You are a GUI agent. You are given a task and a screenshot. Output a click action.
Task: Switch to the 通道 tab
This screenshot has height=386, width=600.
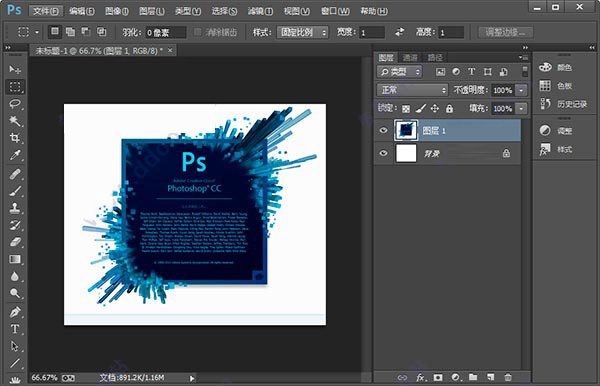pyautogui.click(x=410, y=58)
